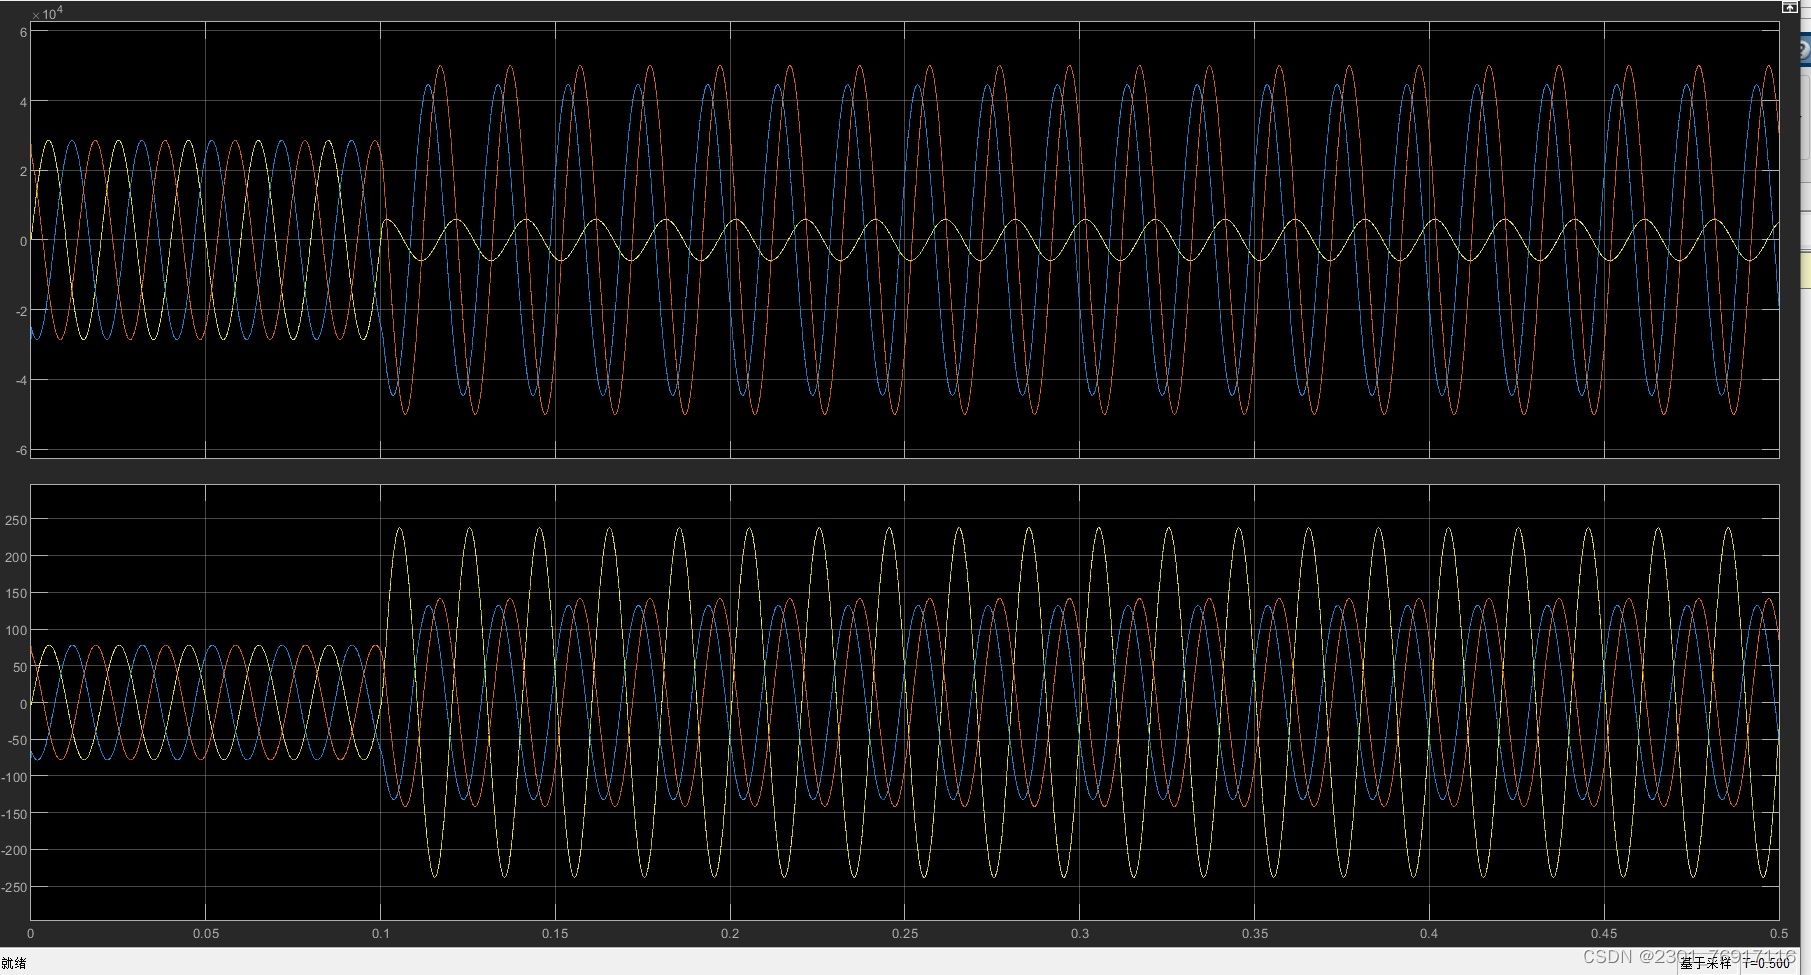Click the '0.05' time-axis tick label
Screen dimensions: 1811x975
[206, 934]
